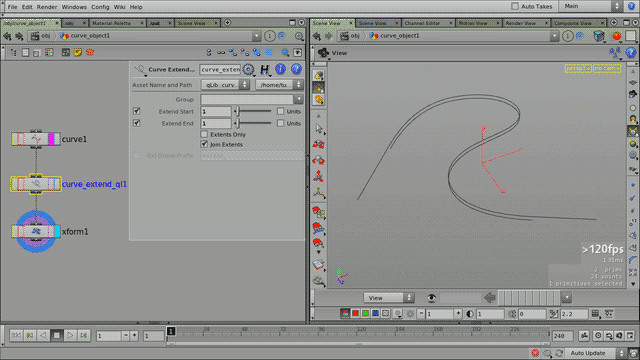Expand network path history dropdown

coord(256,36)
